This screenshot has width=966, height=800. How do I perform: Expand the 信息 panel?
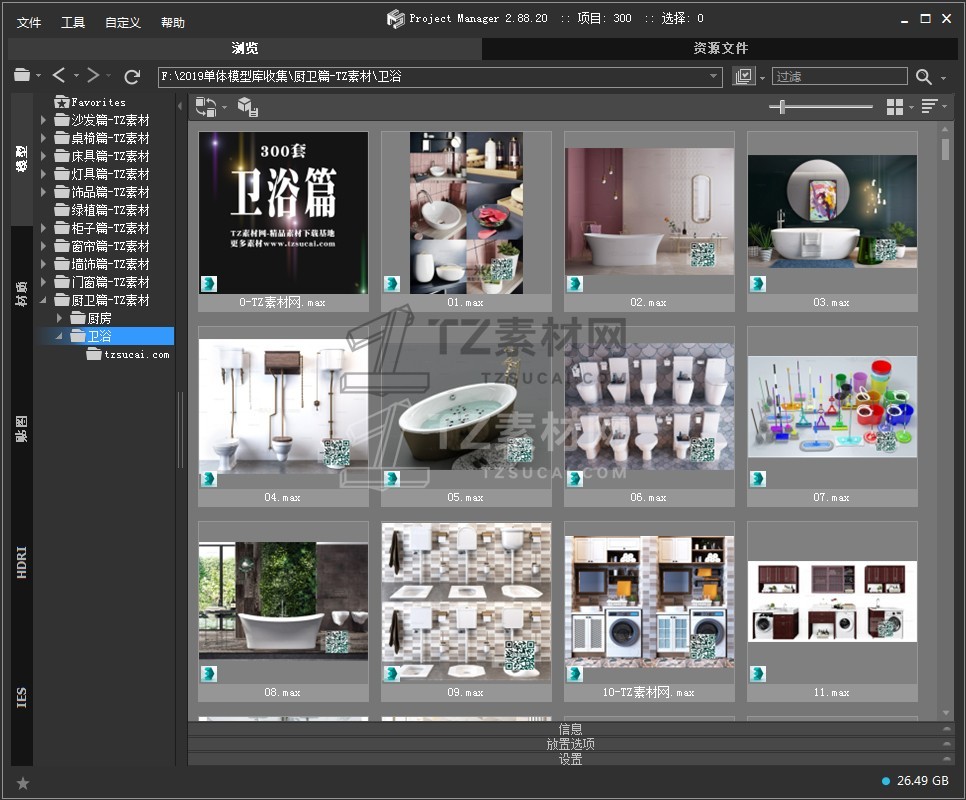tap(570, 729)
